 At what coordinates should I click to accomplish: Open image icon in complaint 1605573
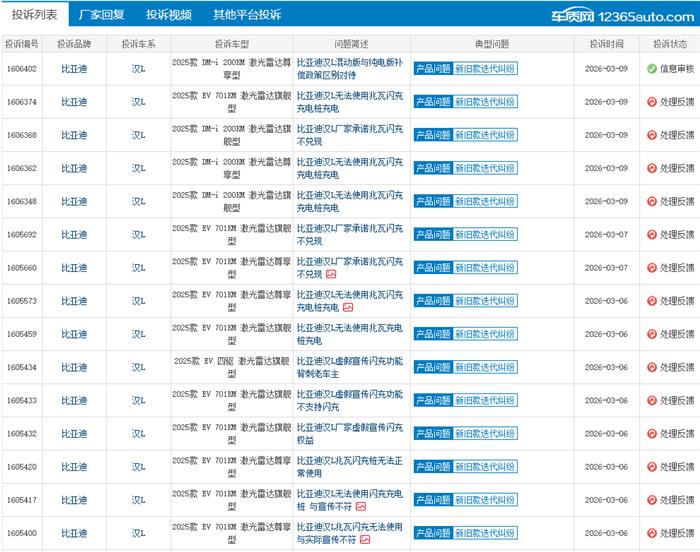(347, 307)
